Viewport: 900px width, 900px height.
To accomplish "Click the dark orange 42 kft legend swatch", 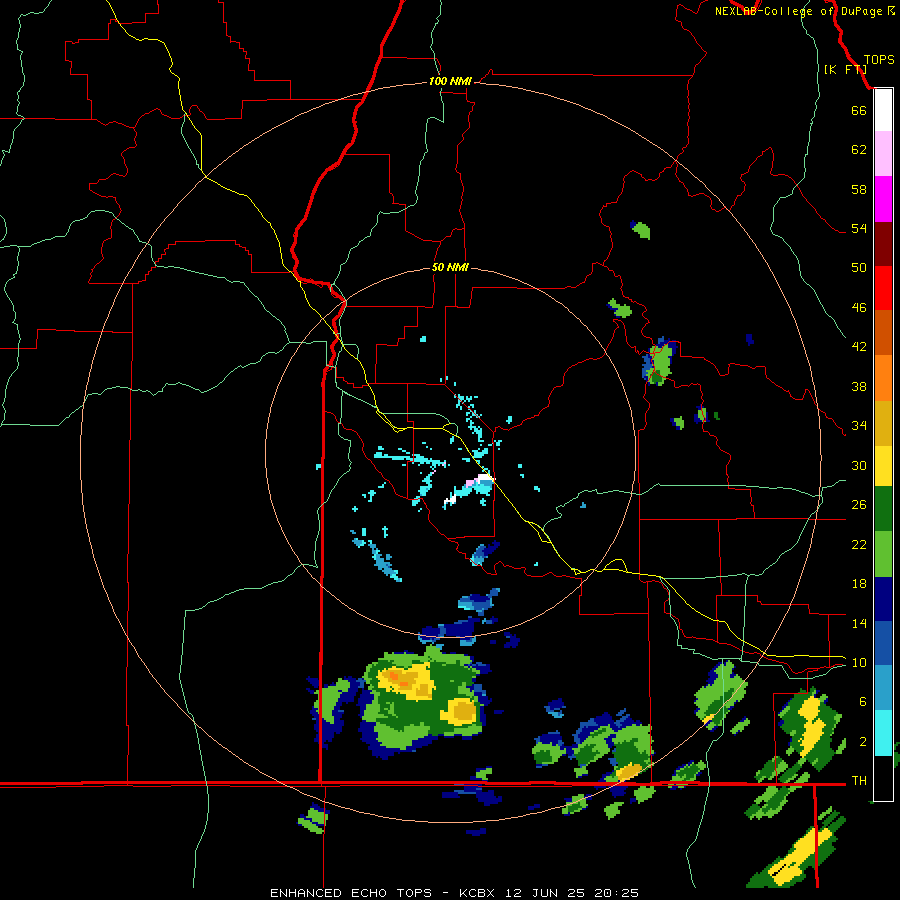I will tap(883, 332).
